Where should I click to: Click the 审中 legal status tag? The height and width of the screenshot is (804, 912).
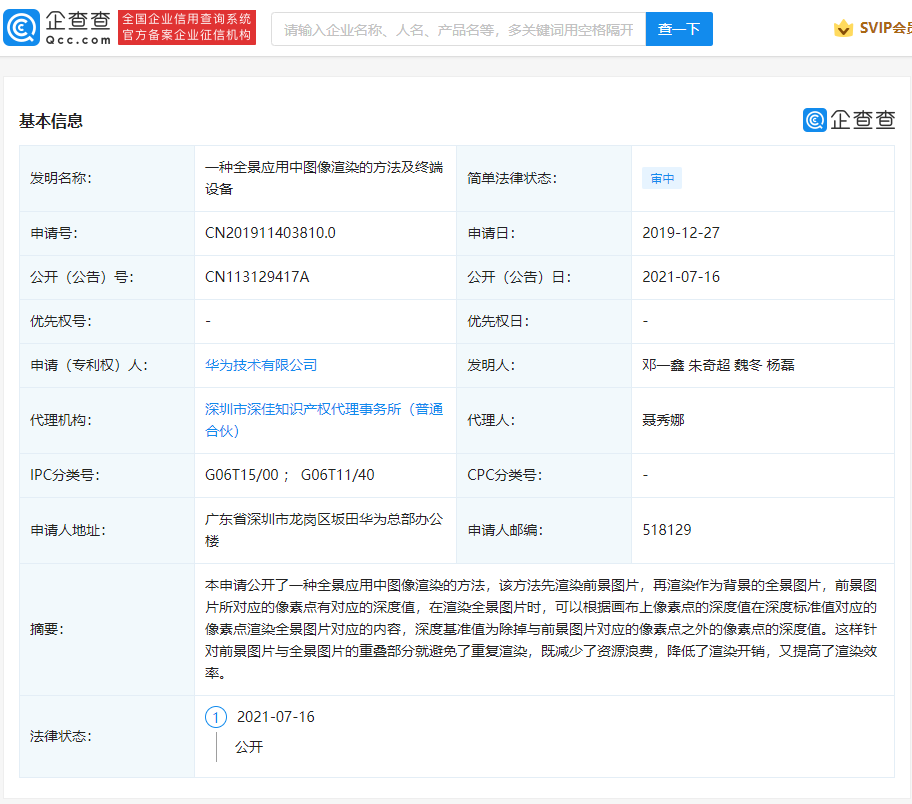[661, 177]
